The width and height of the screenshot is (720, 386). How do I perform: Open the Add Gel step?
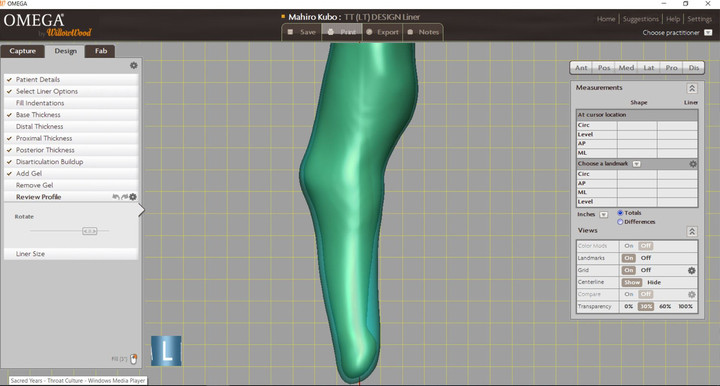click(x=71, y=173)
